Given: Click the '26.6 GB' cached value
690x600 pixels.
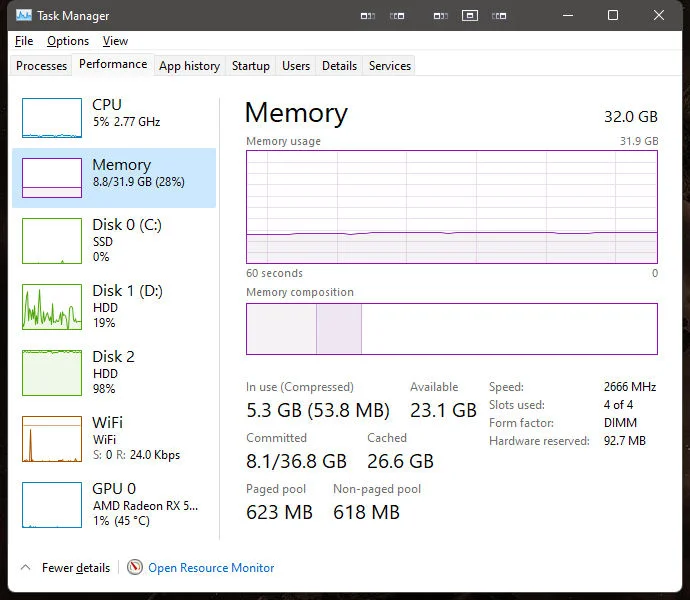Looking at the screenshot, I should tap(400, 461).
